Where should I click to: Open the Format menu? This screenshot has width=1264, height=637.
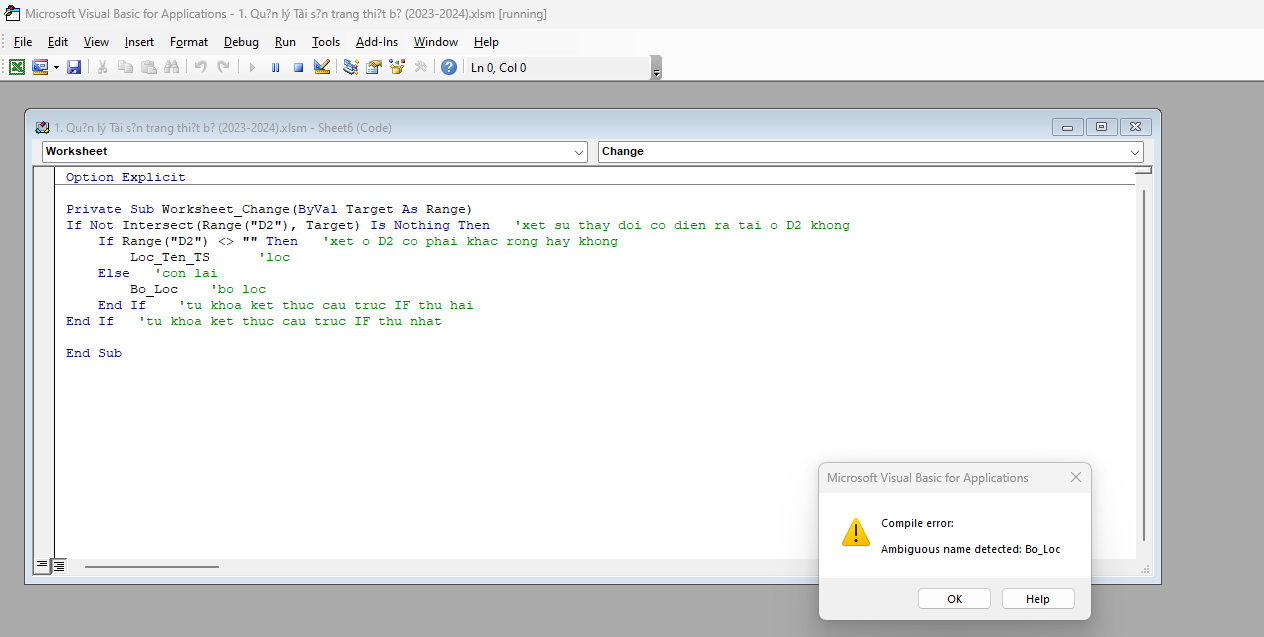(x=189, y=42)
